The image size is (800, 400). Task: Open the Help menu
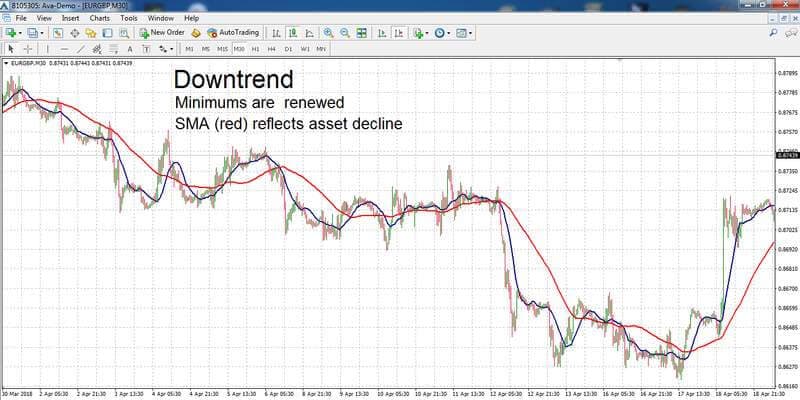[191, 18]
